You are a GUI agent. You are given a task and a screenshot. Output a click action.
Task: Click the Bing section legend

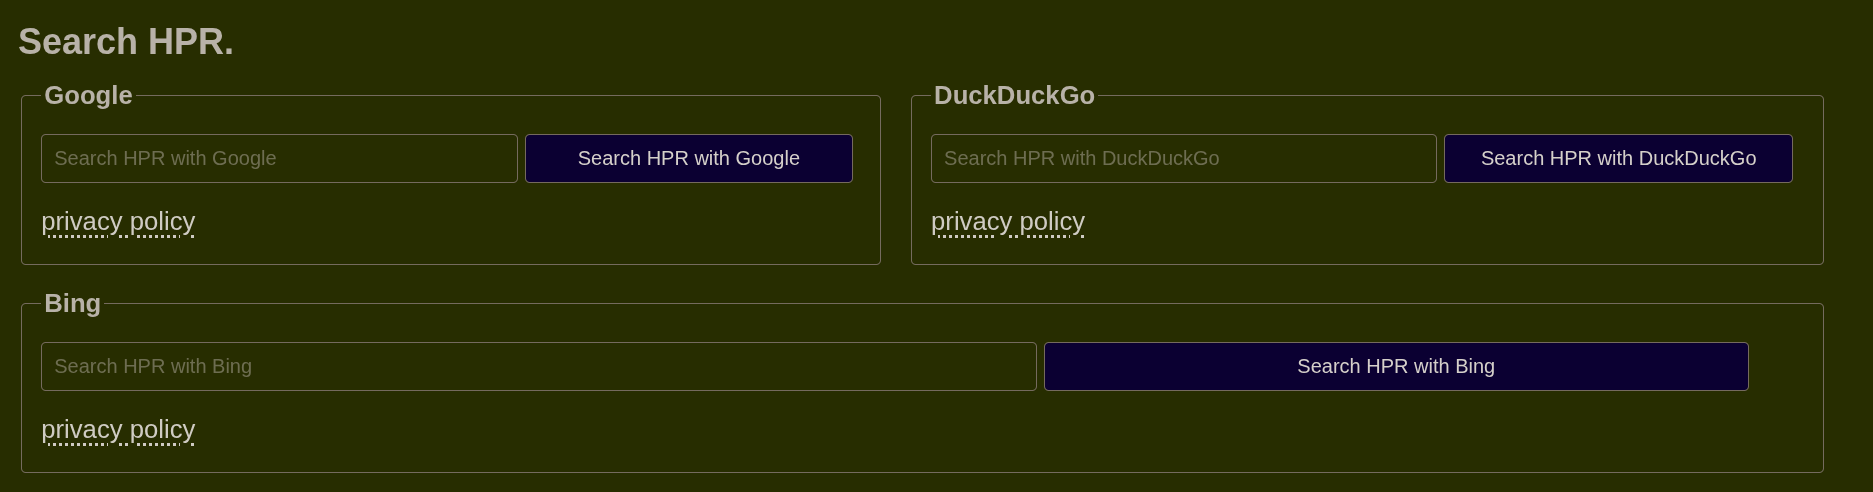click(x=72, y=303)
